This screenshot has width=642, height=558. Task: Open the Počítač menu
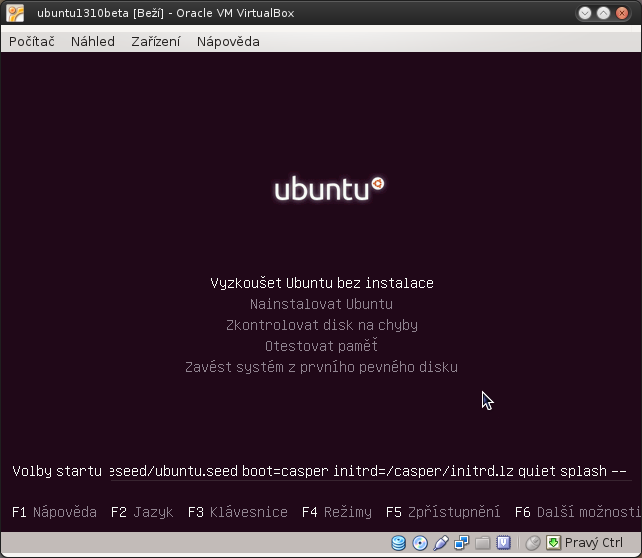click(x=32, y=42)
